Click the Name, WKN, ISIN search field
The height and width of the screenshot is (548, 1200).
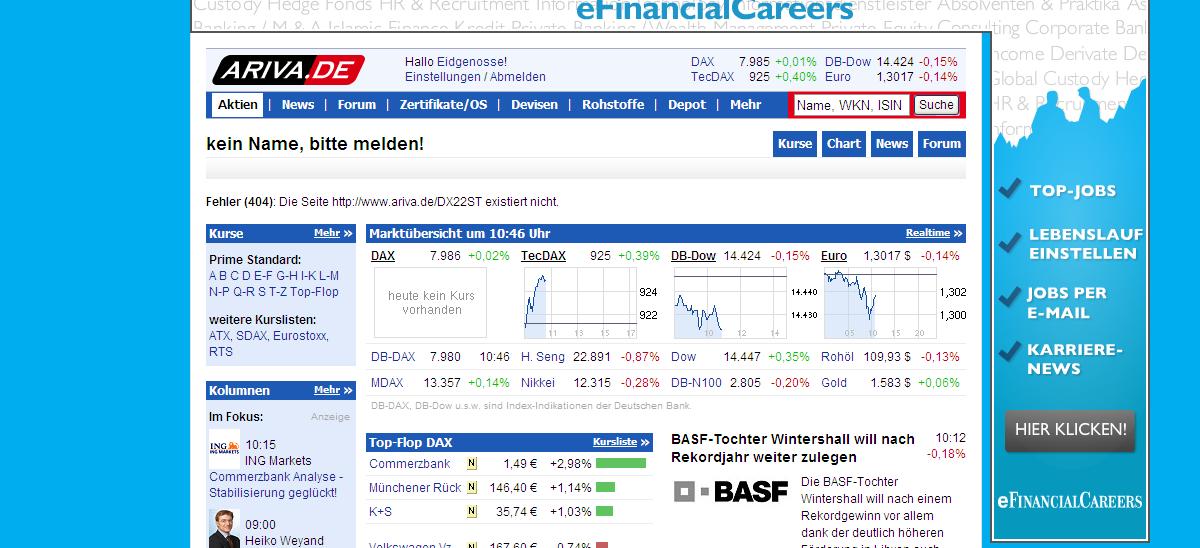coord(851,105)
